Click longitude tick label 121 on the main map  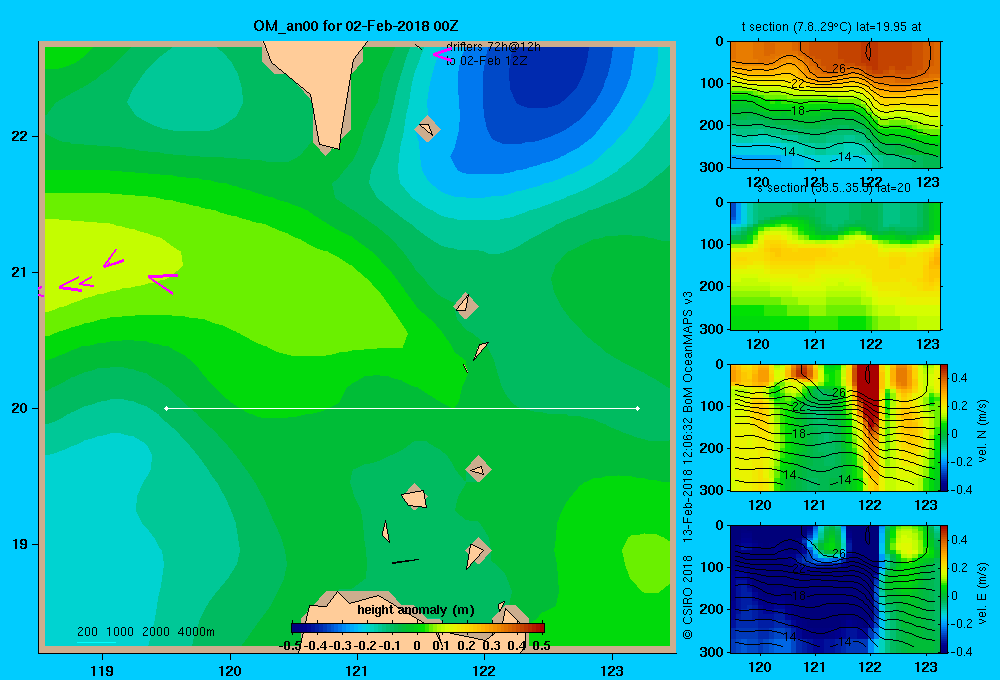(x=357, y=670)
